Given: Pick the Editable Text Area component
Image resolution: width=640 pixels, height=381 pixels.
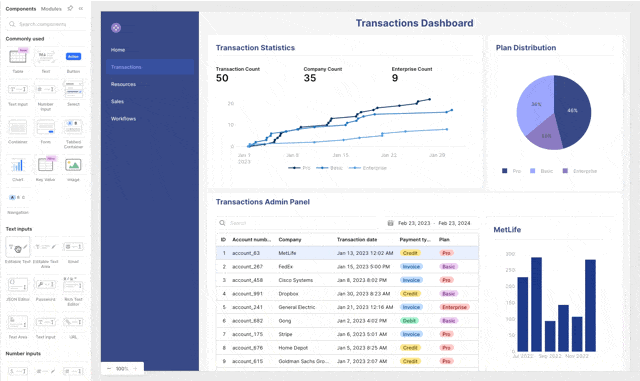Looking at the screenshot, I should coord(46,247).
